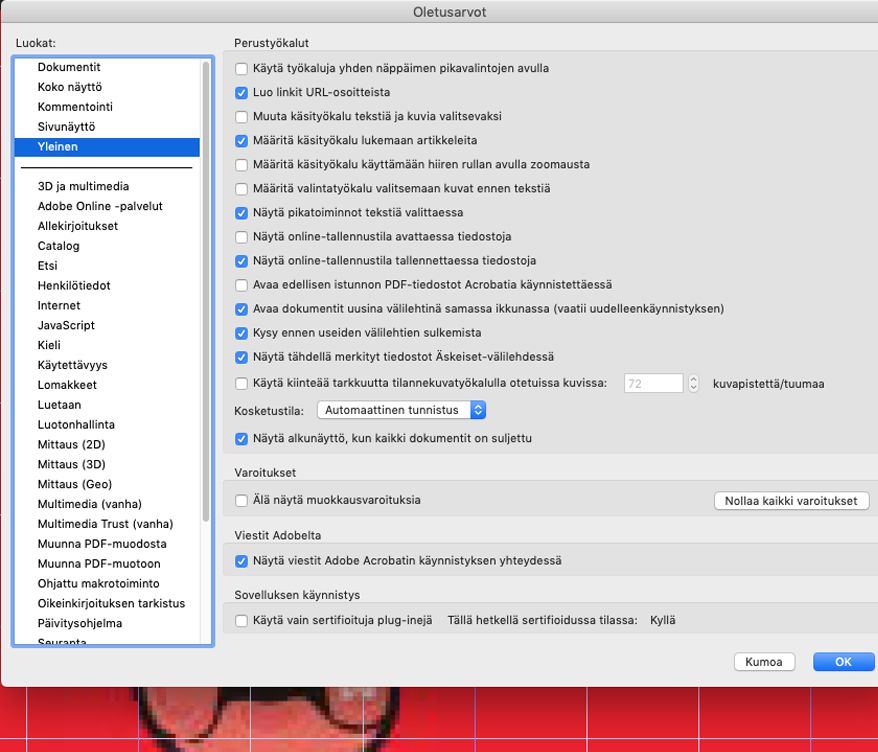The width and height of the screenshot is (878, 752).
Task: Disable "Määritä käsityökalu lukemaan artikkeleita"
Action: 240,140
